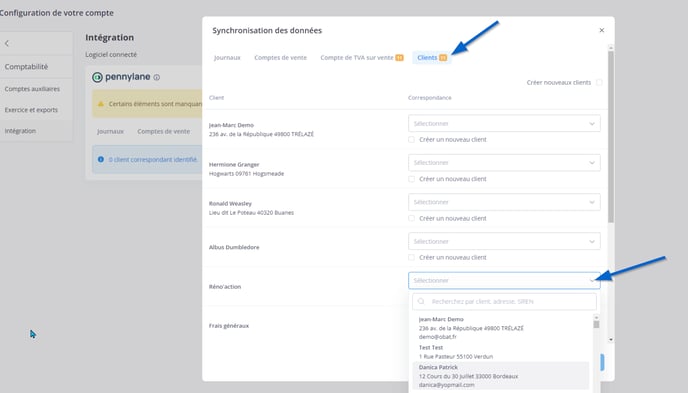
Task: Click the orange badge on the Clients tab
Action: [x=443, y=57]
